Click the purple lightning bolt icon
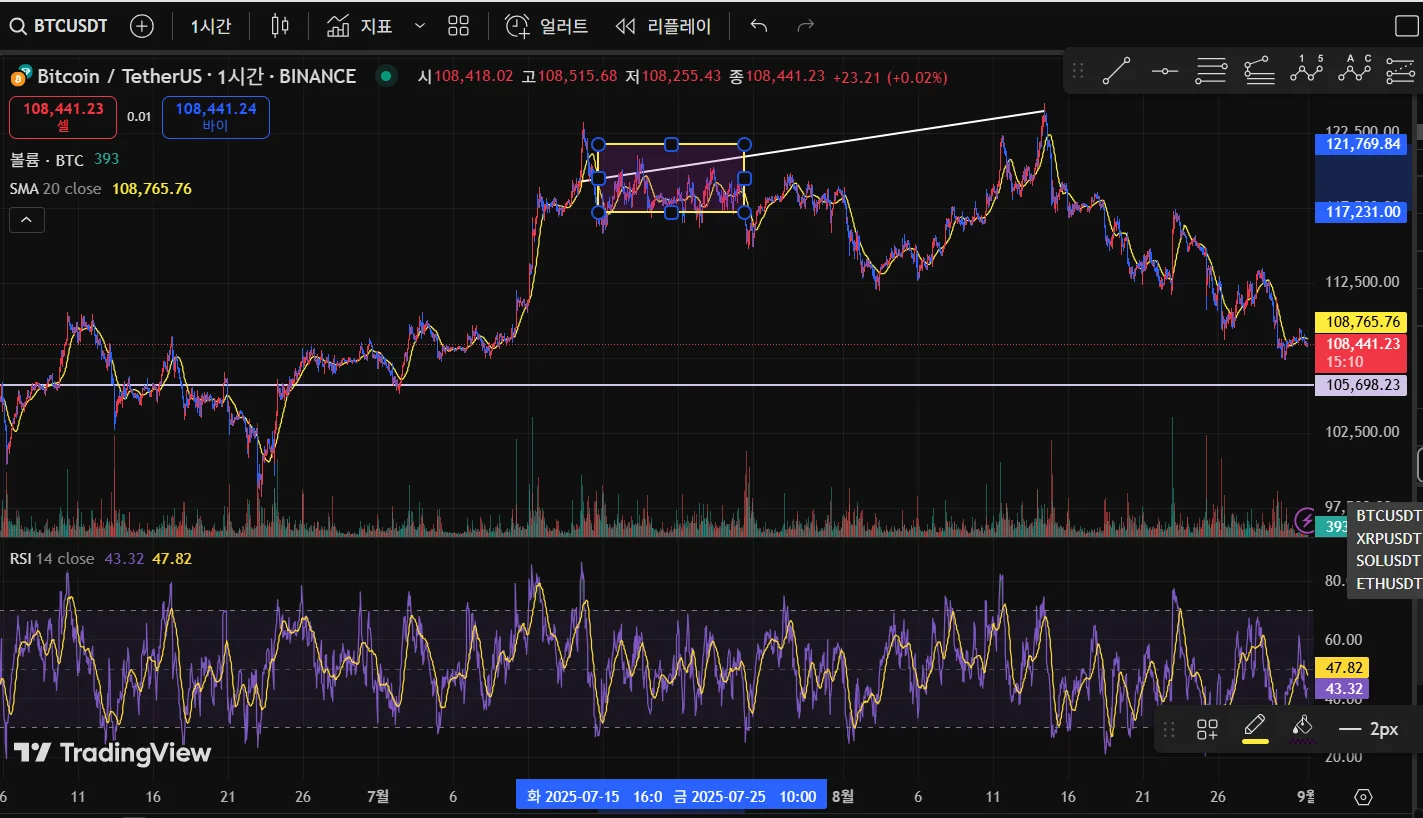The height and width of the screenshot is (818, 1423). tap(1305, 520)
